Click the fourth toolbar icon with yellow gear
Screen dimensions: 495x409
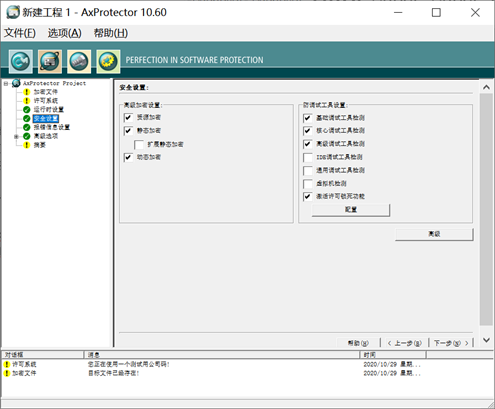click(x=108, y=61)
